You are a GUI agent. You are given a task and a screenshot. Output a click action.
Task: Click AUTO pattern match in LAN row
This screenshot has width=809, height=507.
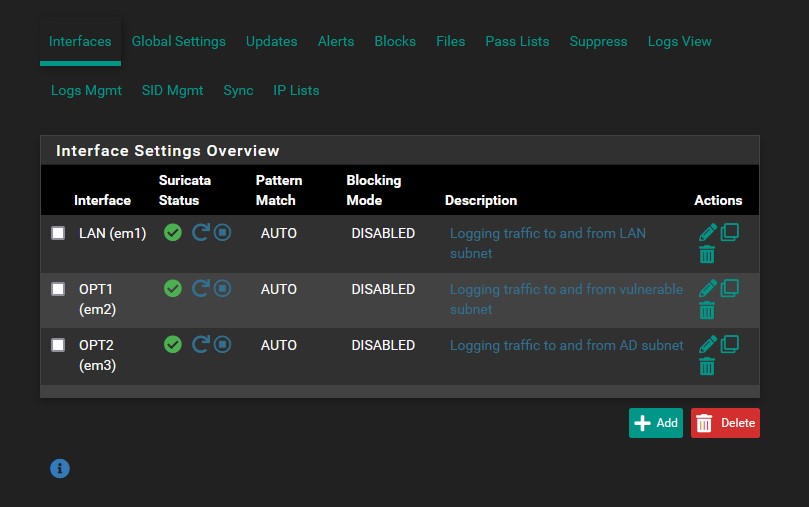coord(279,233)
